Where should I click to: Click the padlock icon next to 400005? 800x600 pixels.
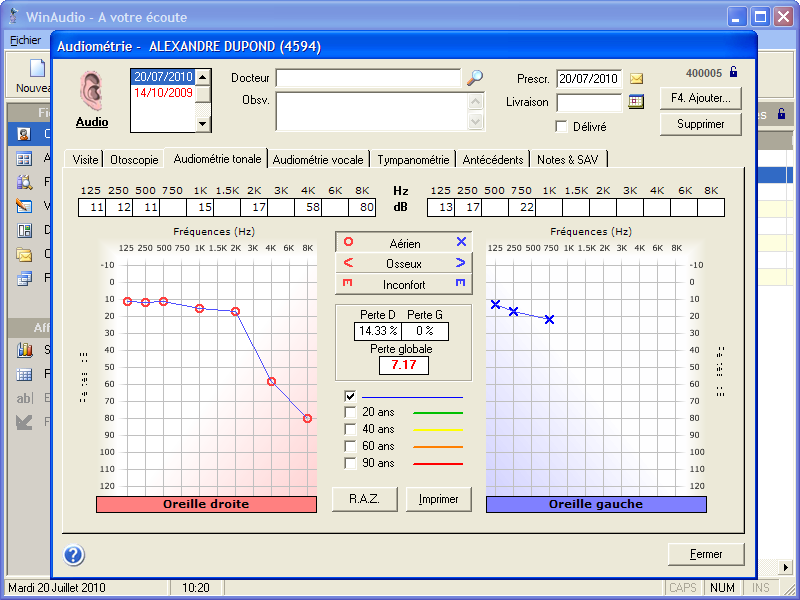coord(733,72)
